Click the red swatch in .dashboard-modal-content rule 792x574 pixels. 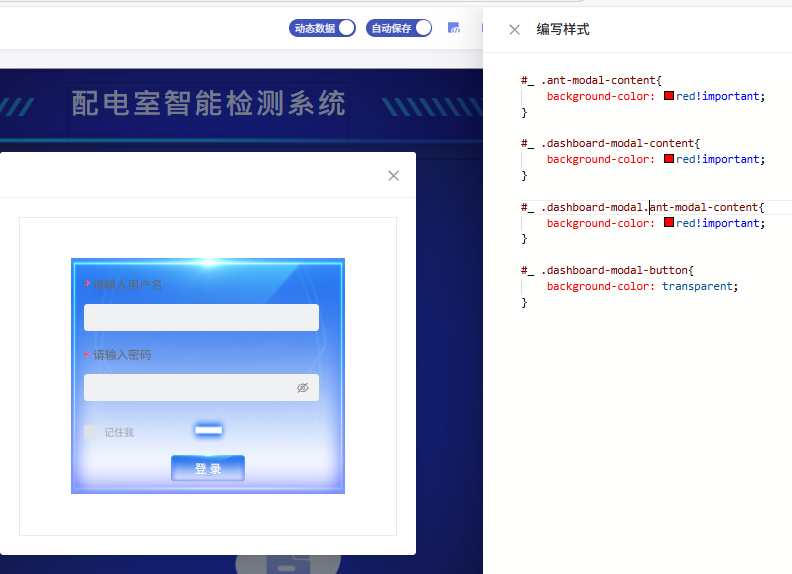point(669,159)
